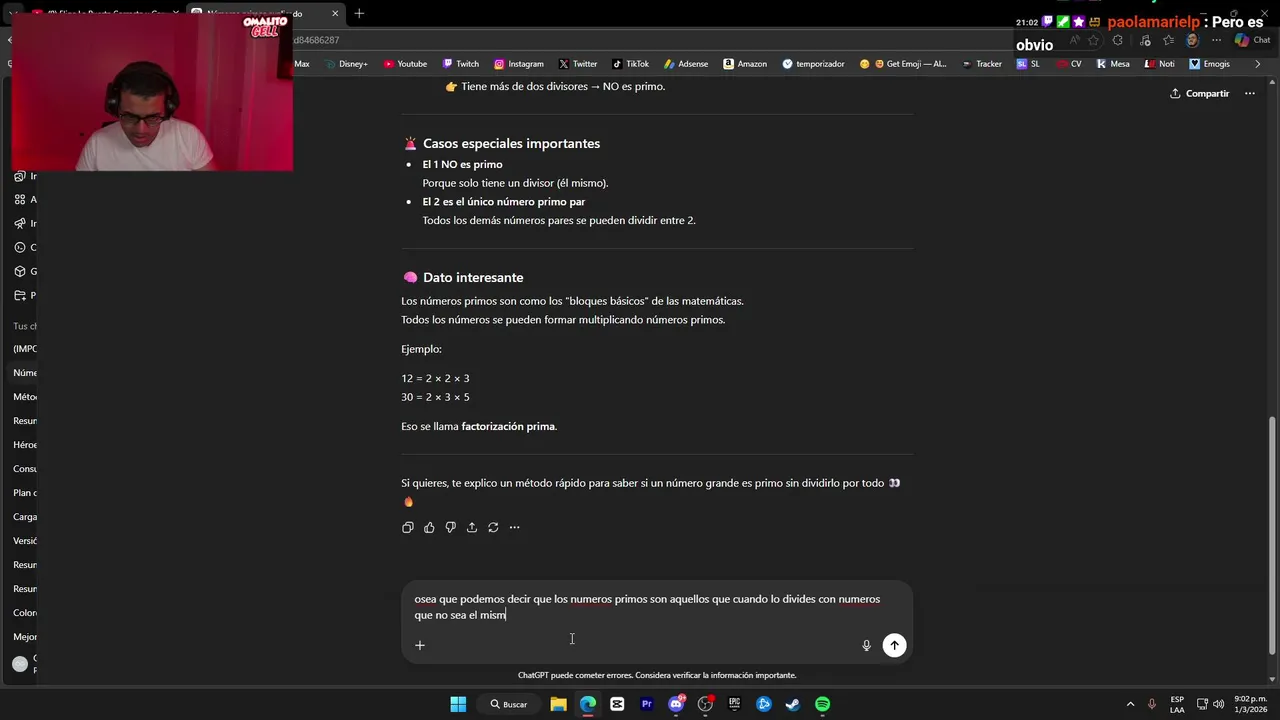
Task: Open Discord from the taskbar
Action: coord(676,704)
